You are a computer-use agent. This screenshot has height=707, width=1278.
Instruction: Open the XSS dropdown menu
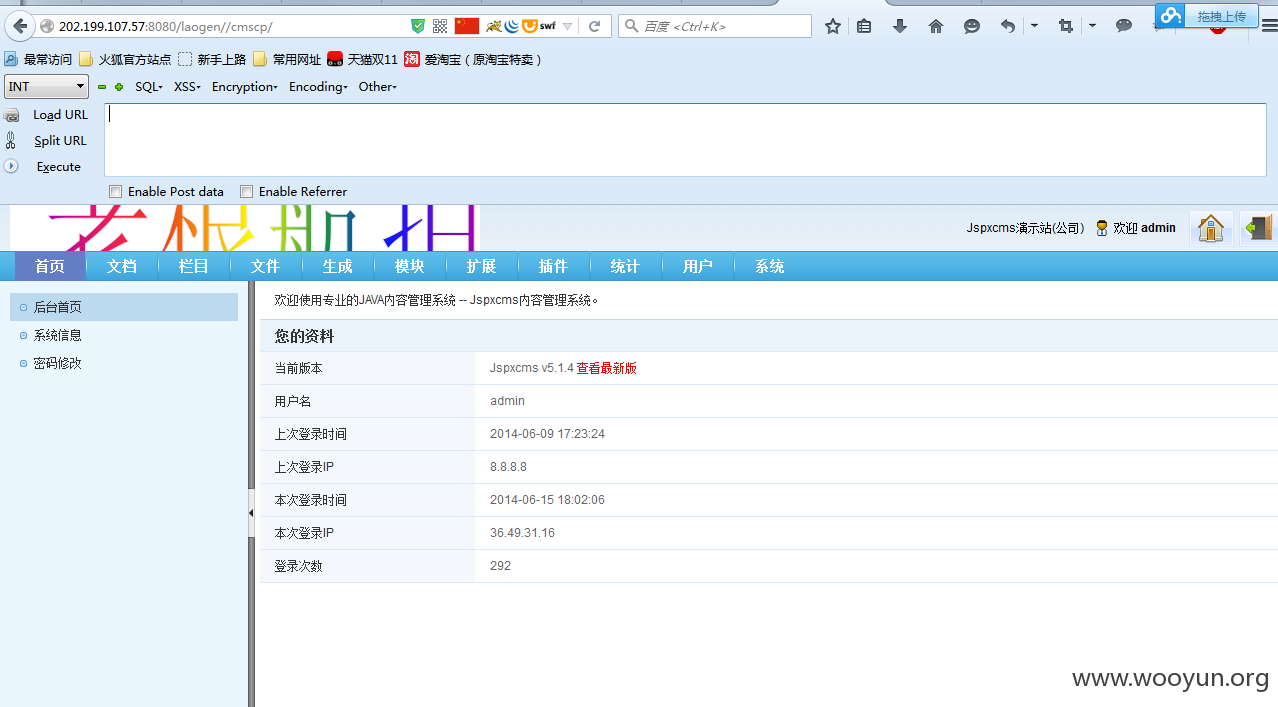click(x=187, y=87)
